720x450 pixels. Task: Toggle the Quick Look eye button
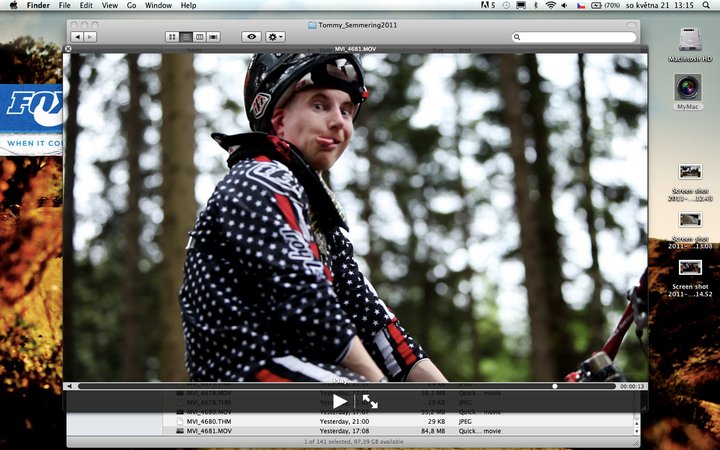tap(251, 37)
